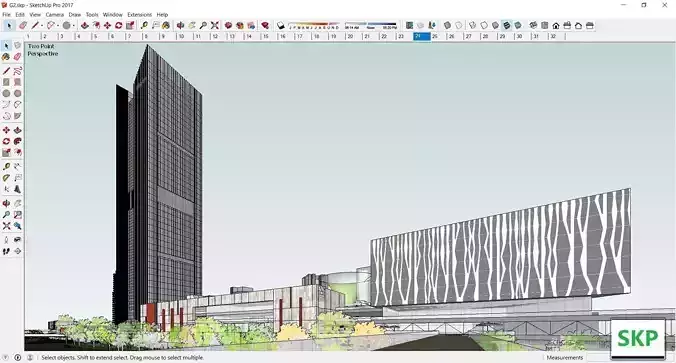This screenshot has height=363, width=676.
Task: Pick the Paint Bucket in the left tool palette
Action: 6,57
